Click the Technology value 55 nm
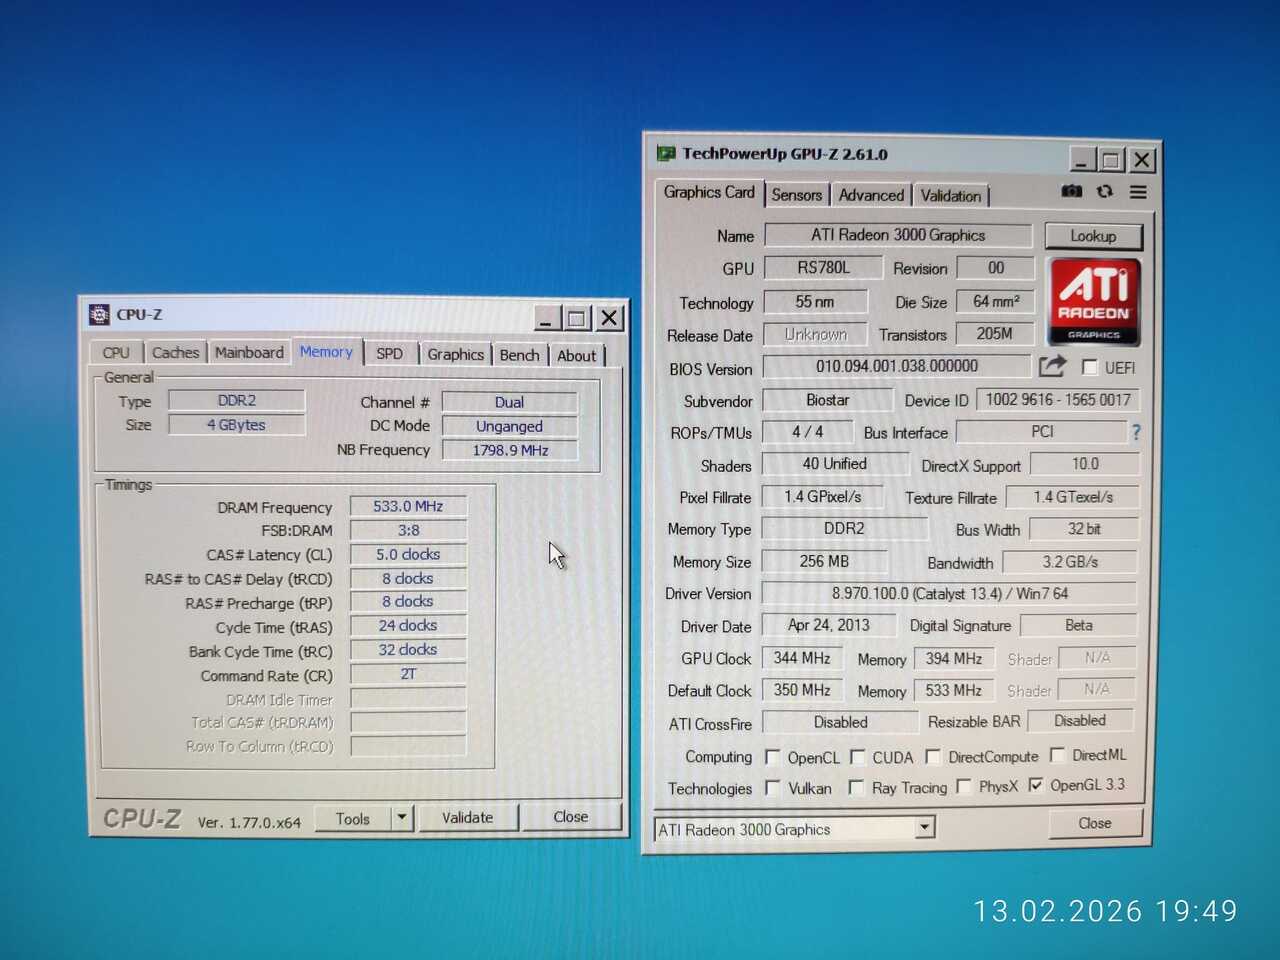 click(x=815, y=301)
